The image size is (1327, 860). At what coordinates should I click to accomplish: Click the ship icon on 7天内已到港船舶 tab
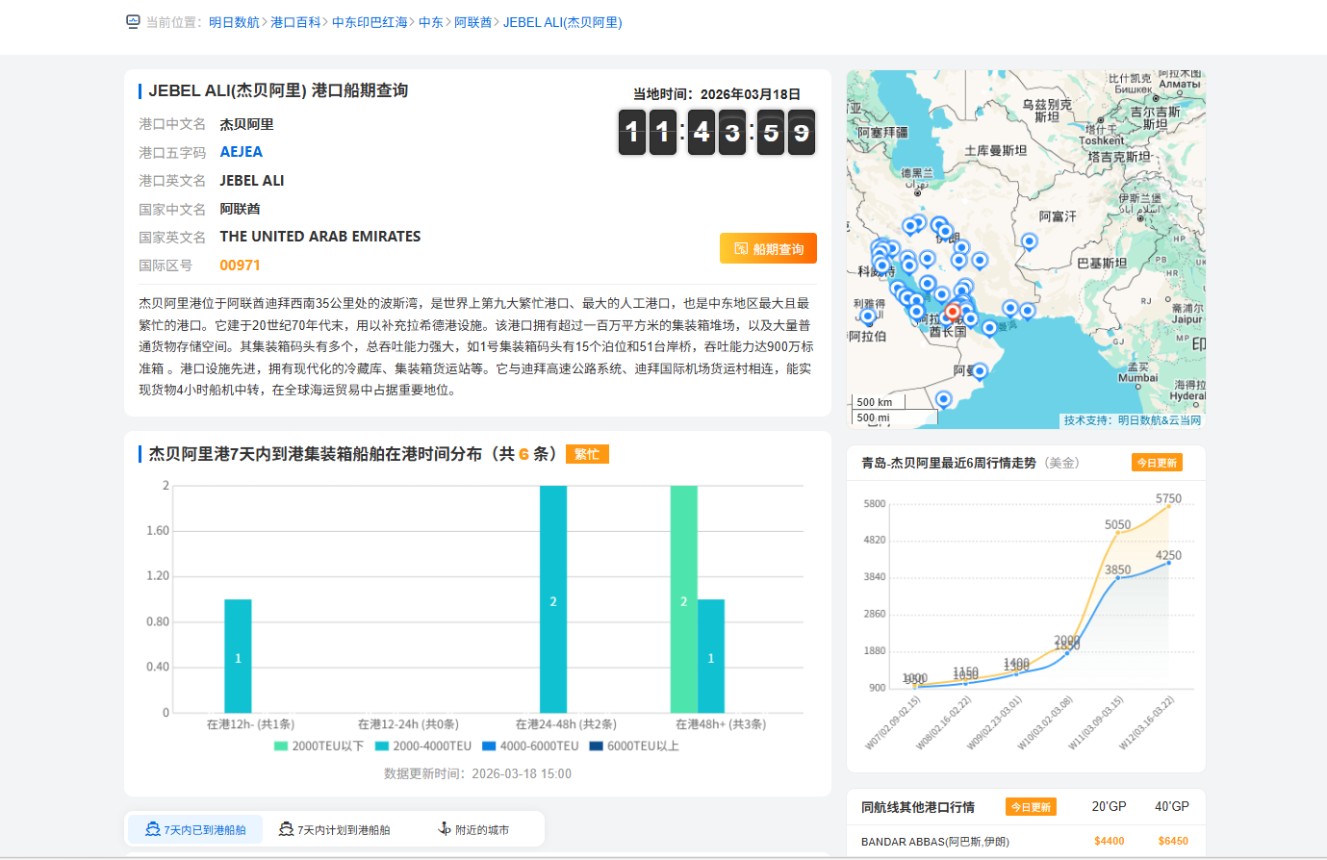tap(153, 829)
